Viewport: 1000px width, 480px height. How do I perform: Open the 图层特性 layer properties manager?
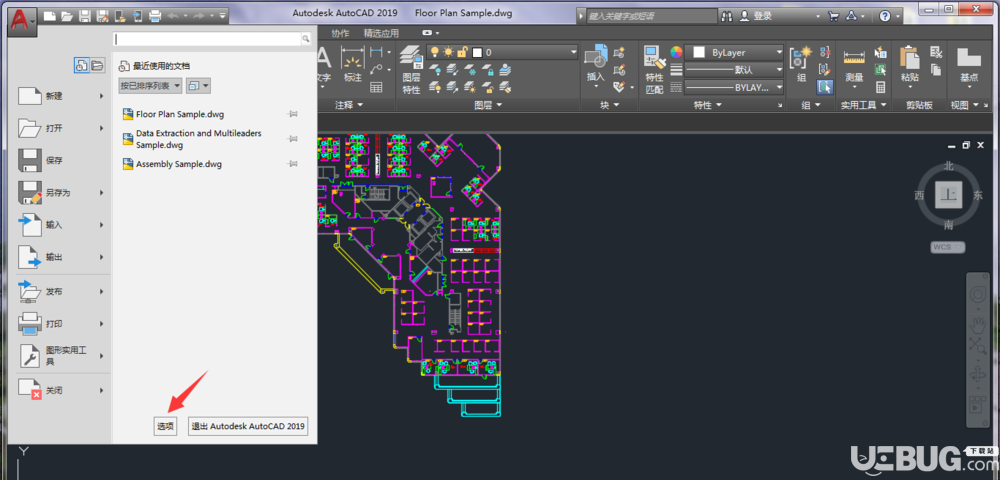[411, 70]
